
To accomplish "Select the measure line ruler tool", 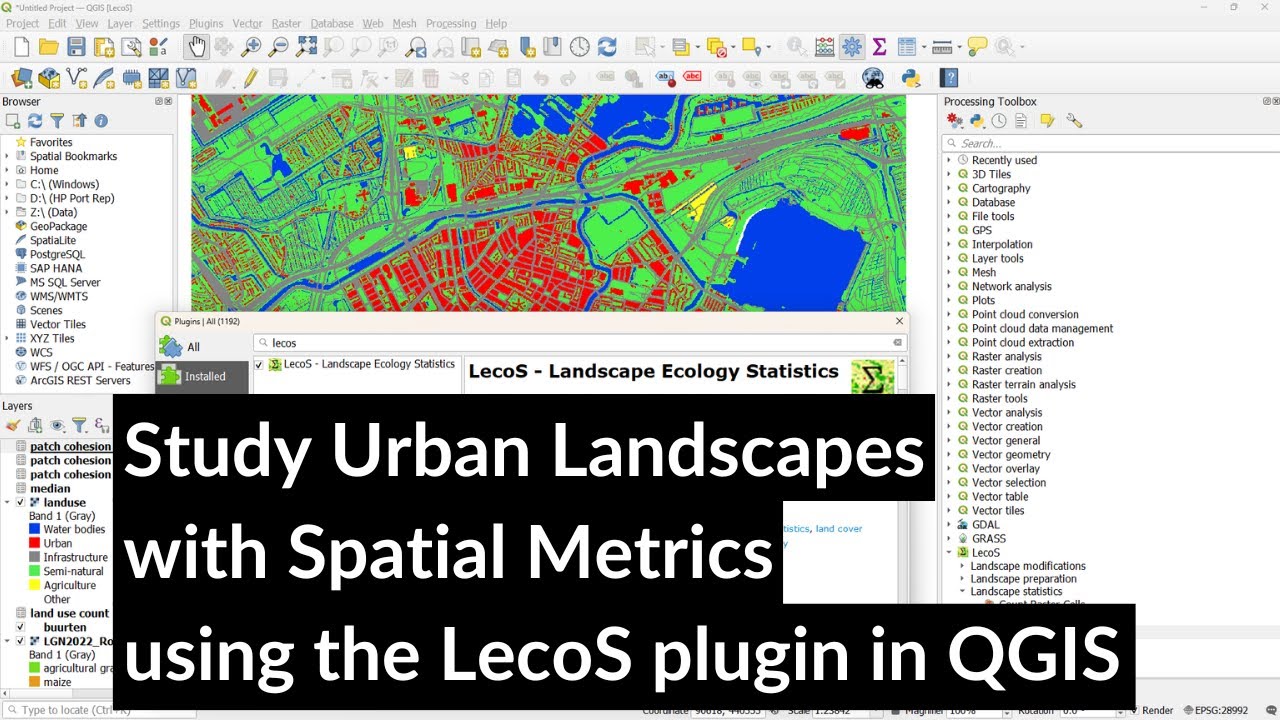I will [941, 46].
